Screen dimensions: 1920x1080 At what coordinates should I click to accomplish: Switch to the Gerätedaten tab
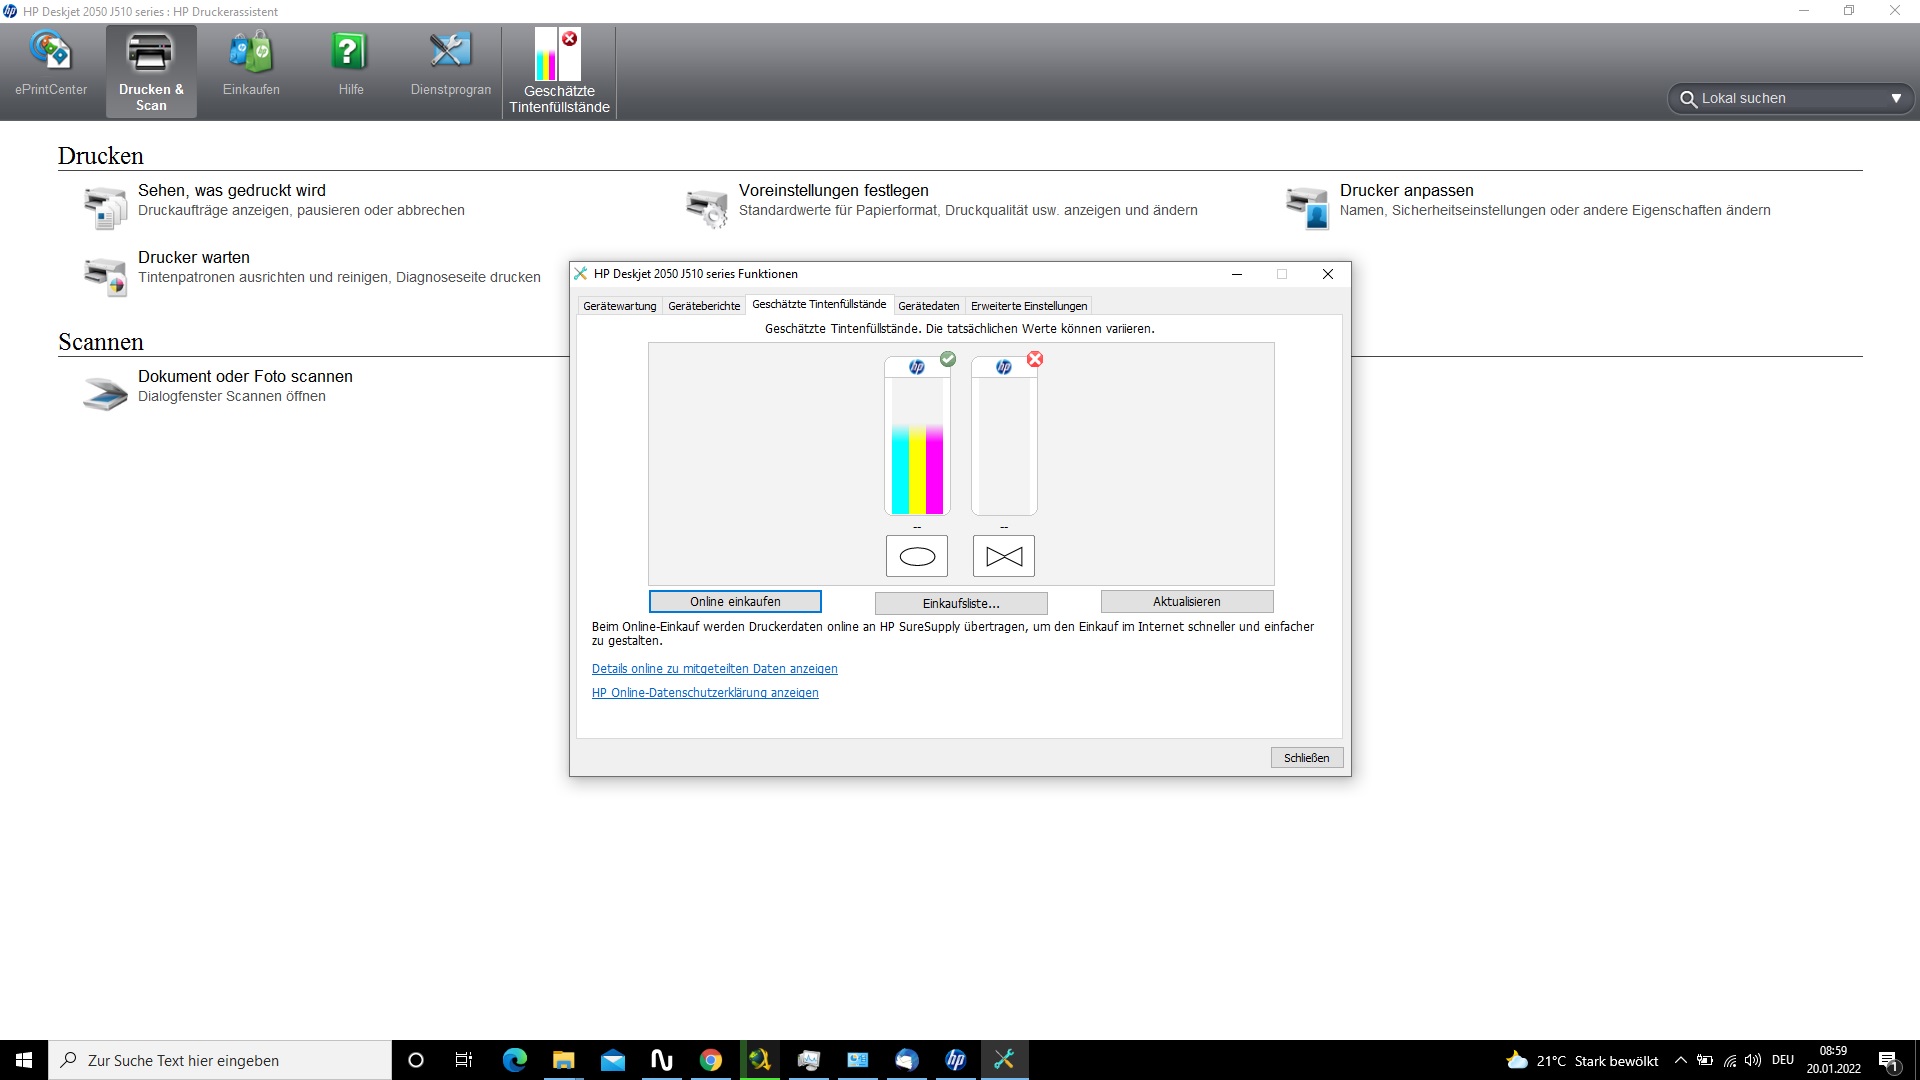(928, 306)
